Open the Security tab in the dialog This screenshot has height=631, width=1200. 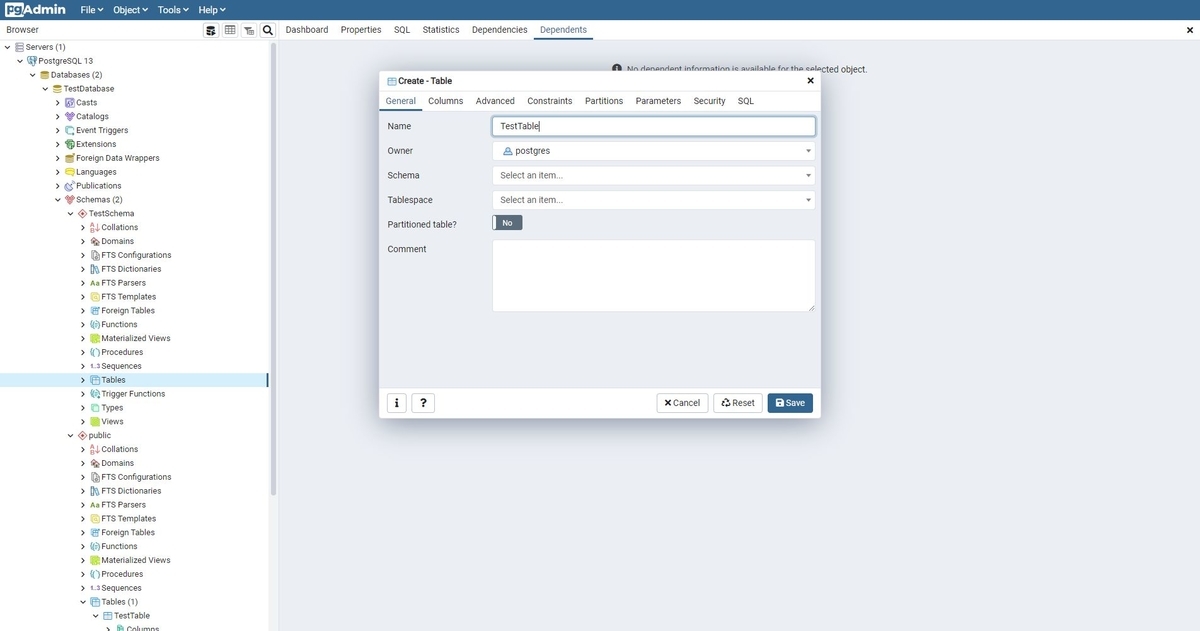pos(710,101)
